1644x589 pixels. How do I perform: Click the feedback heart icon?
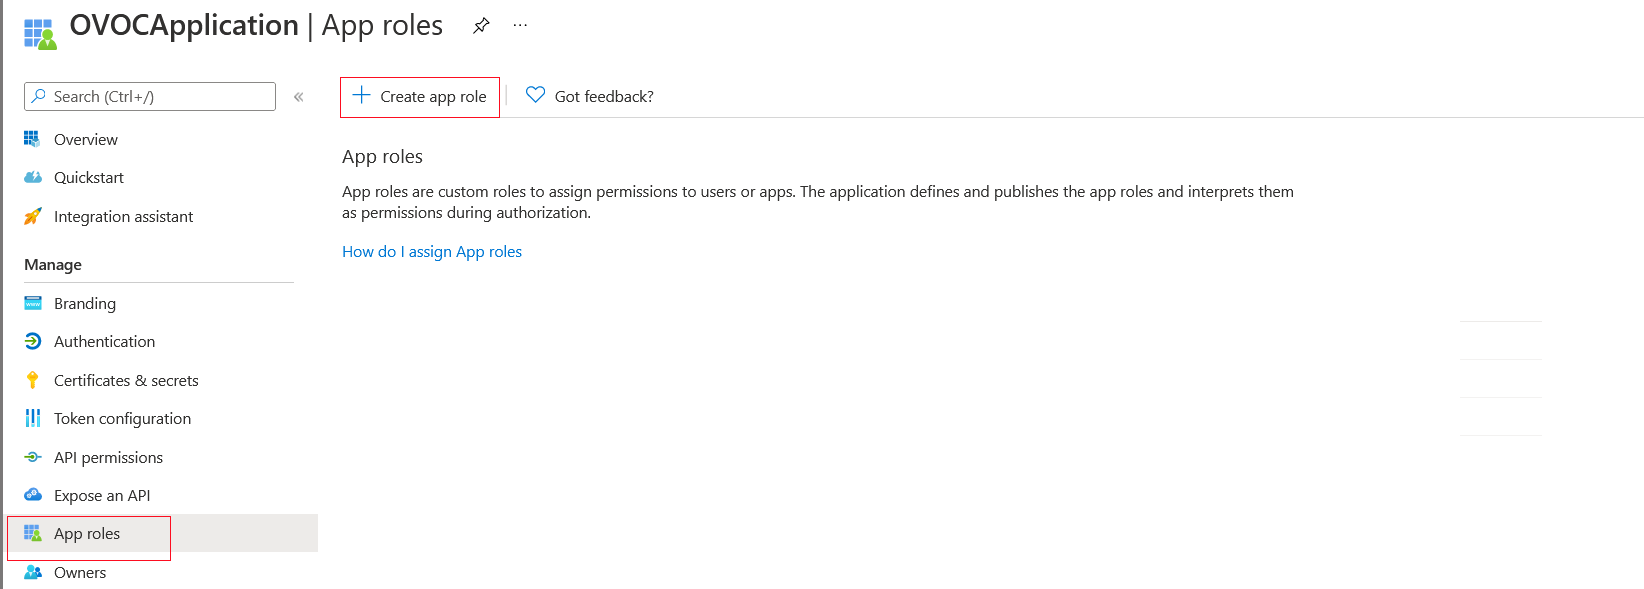click(536, 95)
